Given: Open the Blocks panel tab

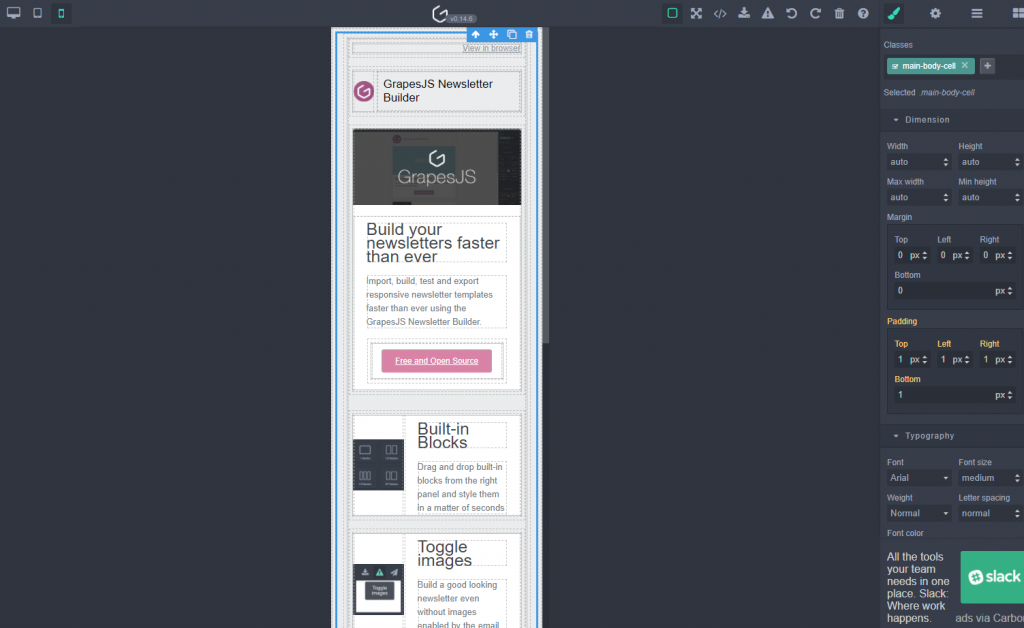Looking at the screenshot, I should tap(1017, 13).
